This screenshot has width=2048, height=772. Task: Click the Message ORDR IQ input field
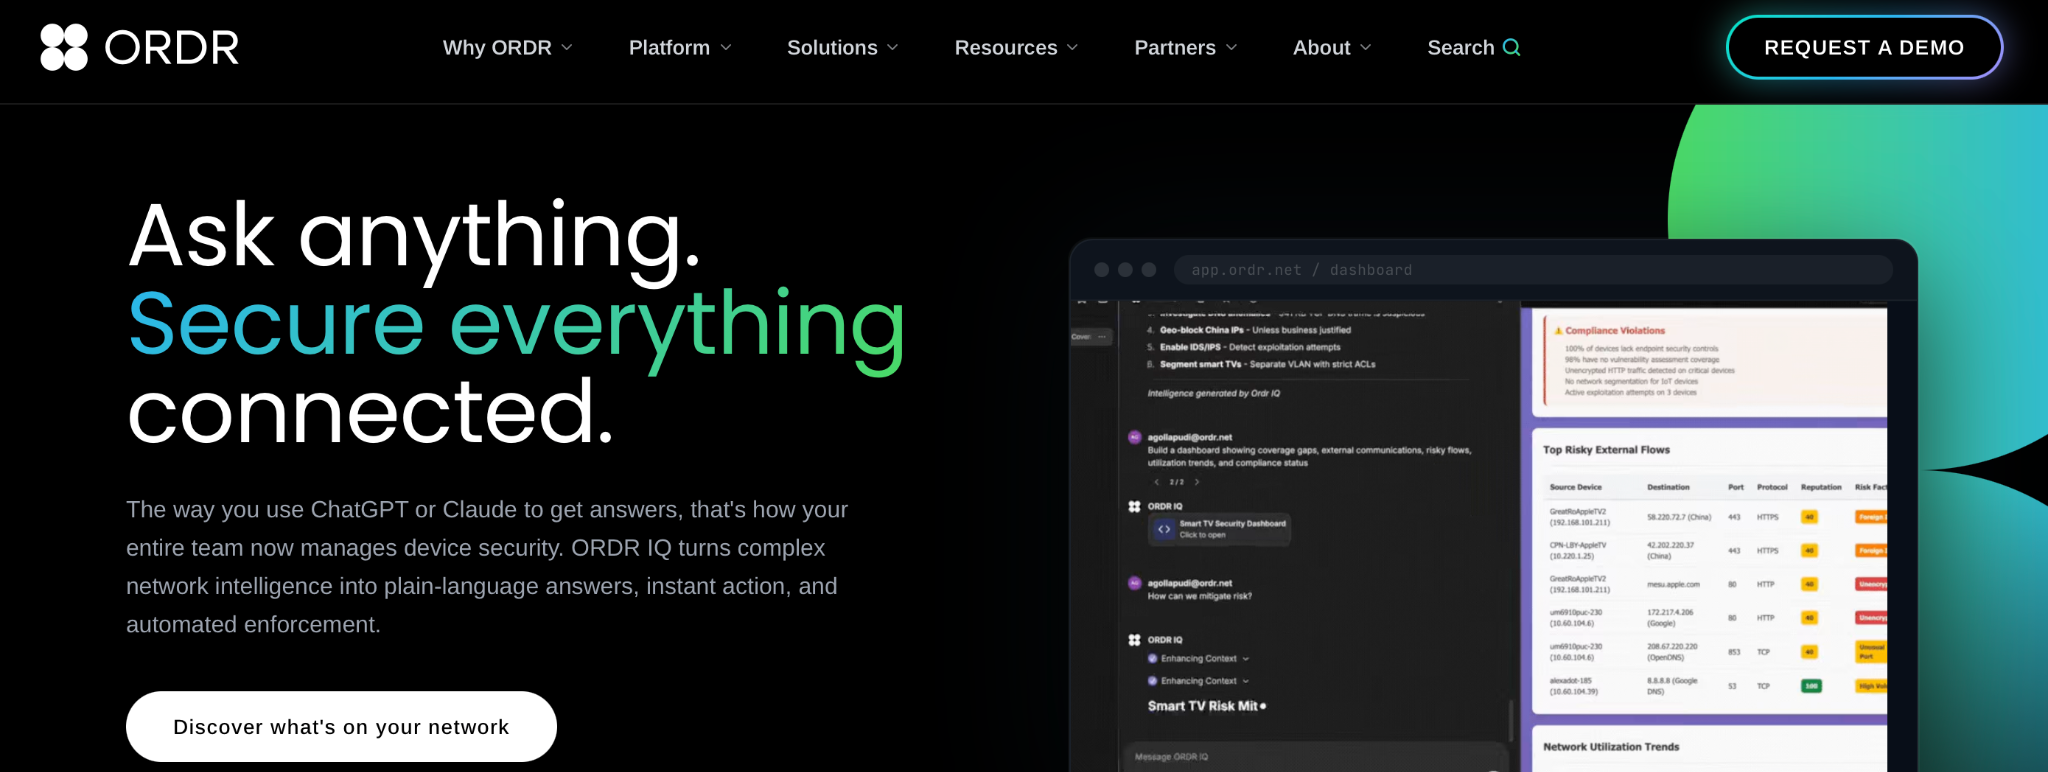tap(1315, 757)
